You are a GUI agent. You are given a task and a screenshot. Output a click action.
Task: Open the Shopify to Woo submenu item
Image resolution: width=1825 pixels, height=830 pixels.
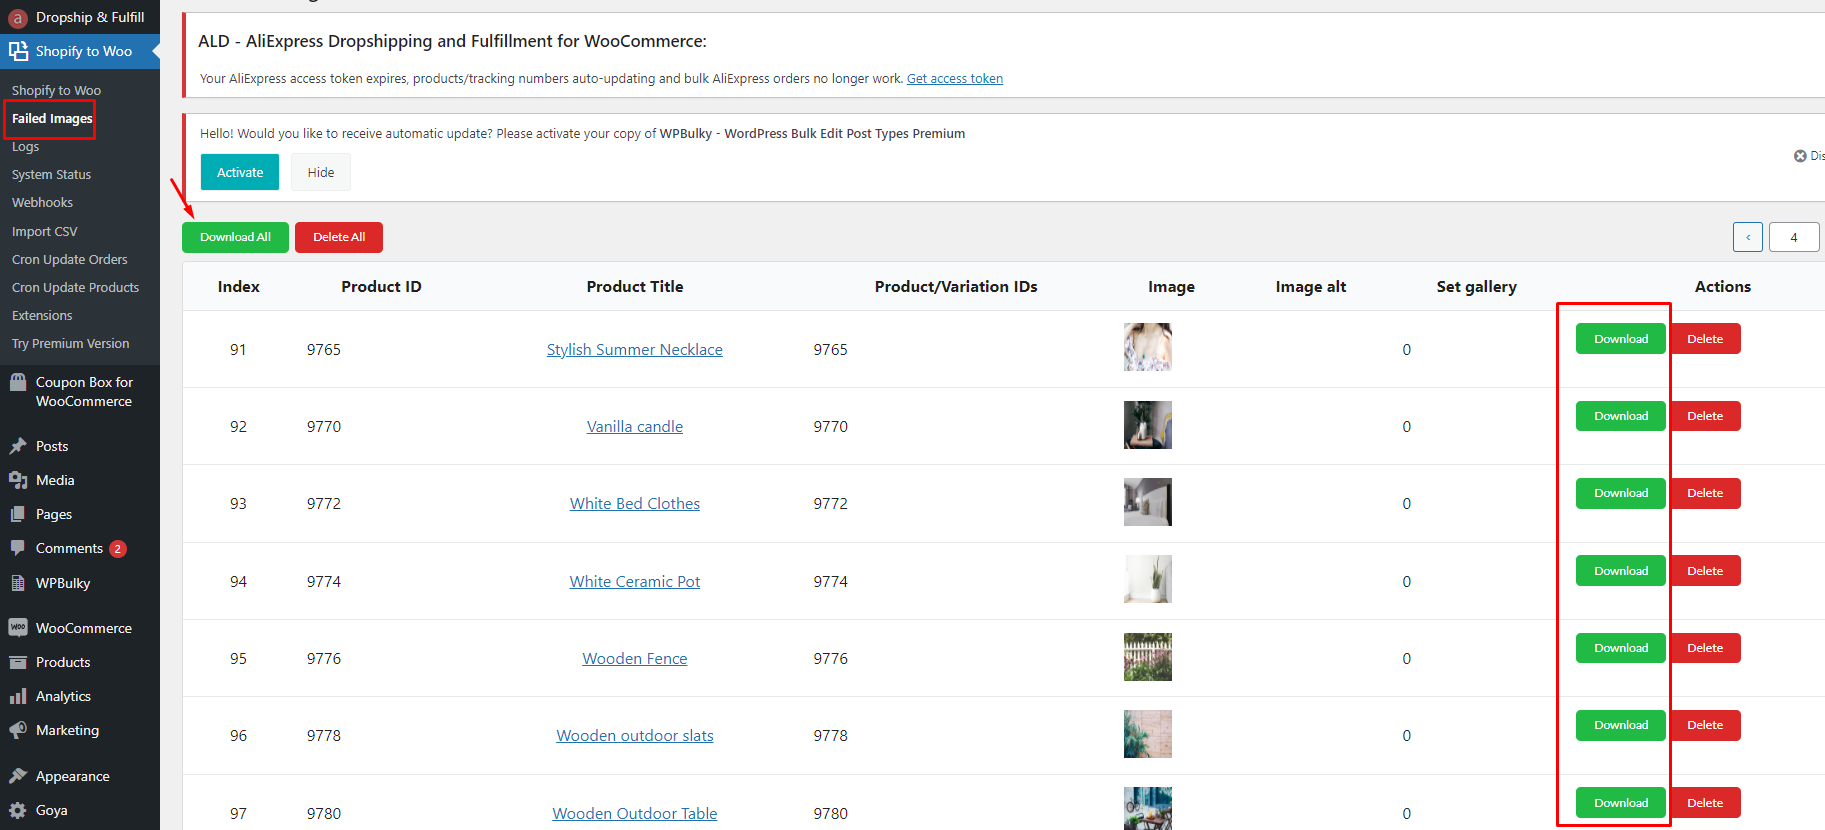[x=57, y=90]
